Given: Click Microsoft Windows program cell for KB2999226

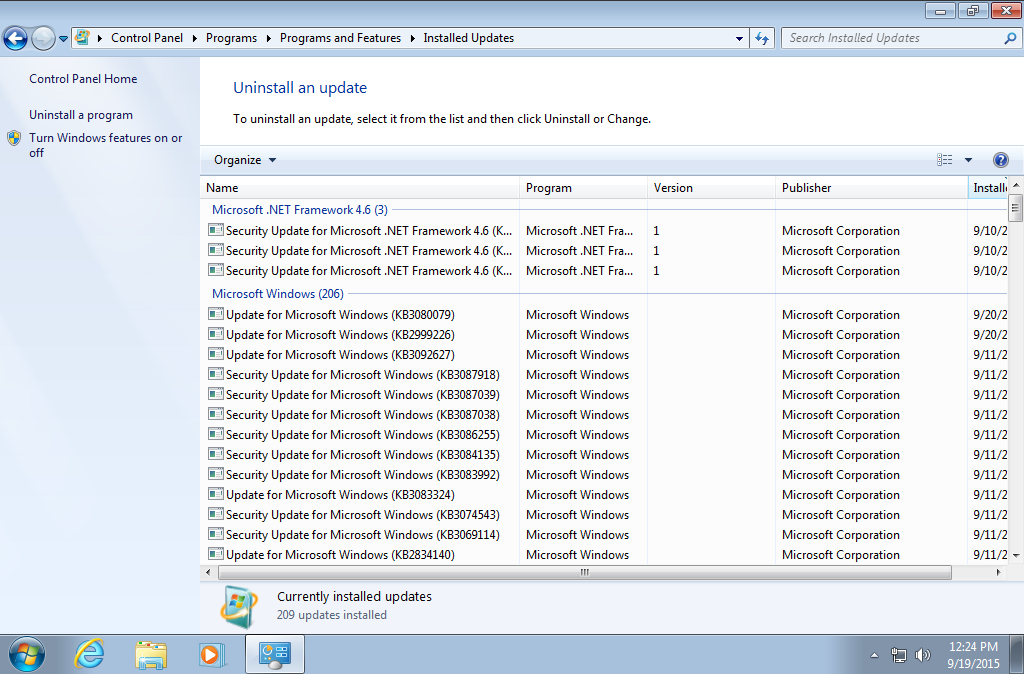Looking at the screenshot, I should (577, 335).
